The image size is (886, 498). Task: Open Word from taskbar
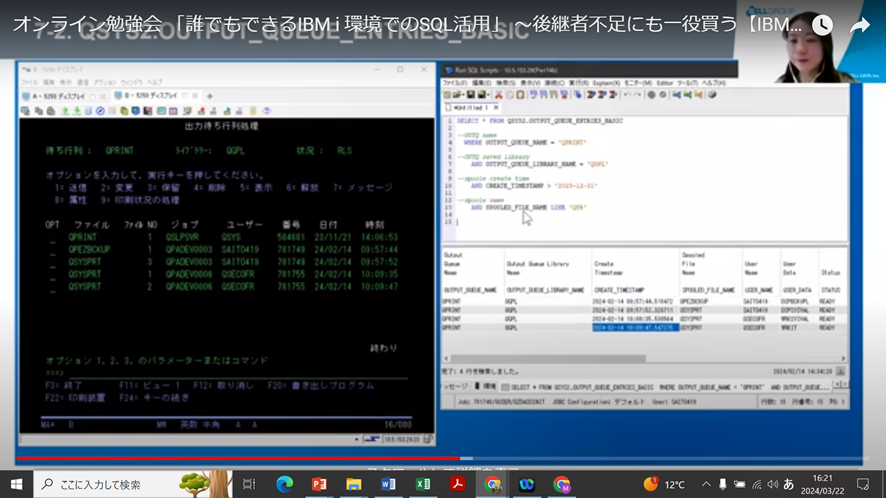[x=388, y=484]
